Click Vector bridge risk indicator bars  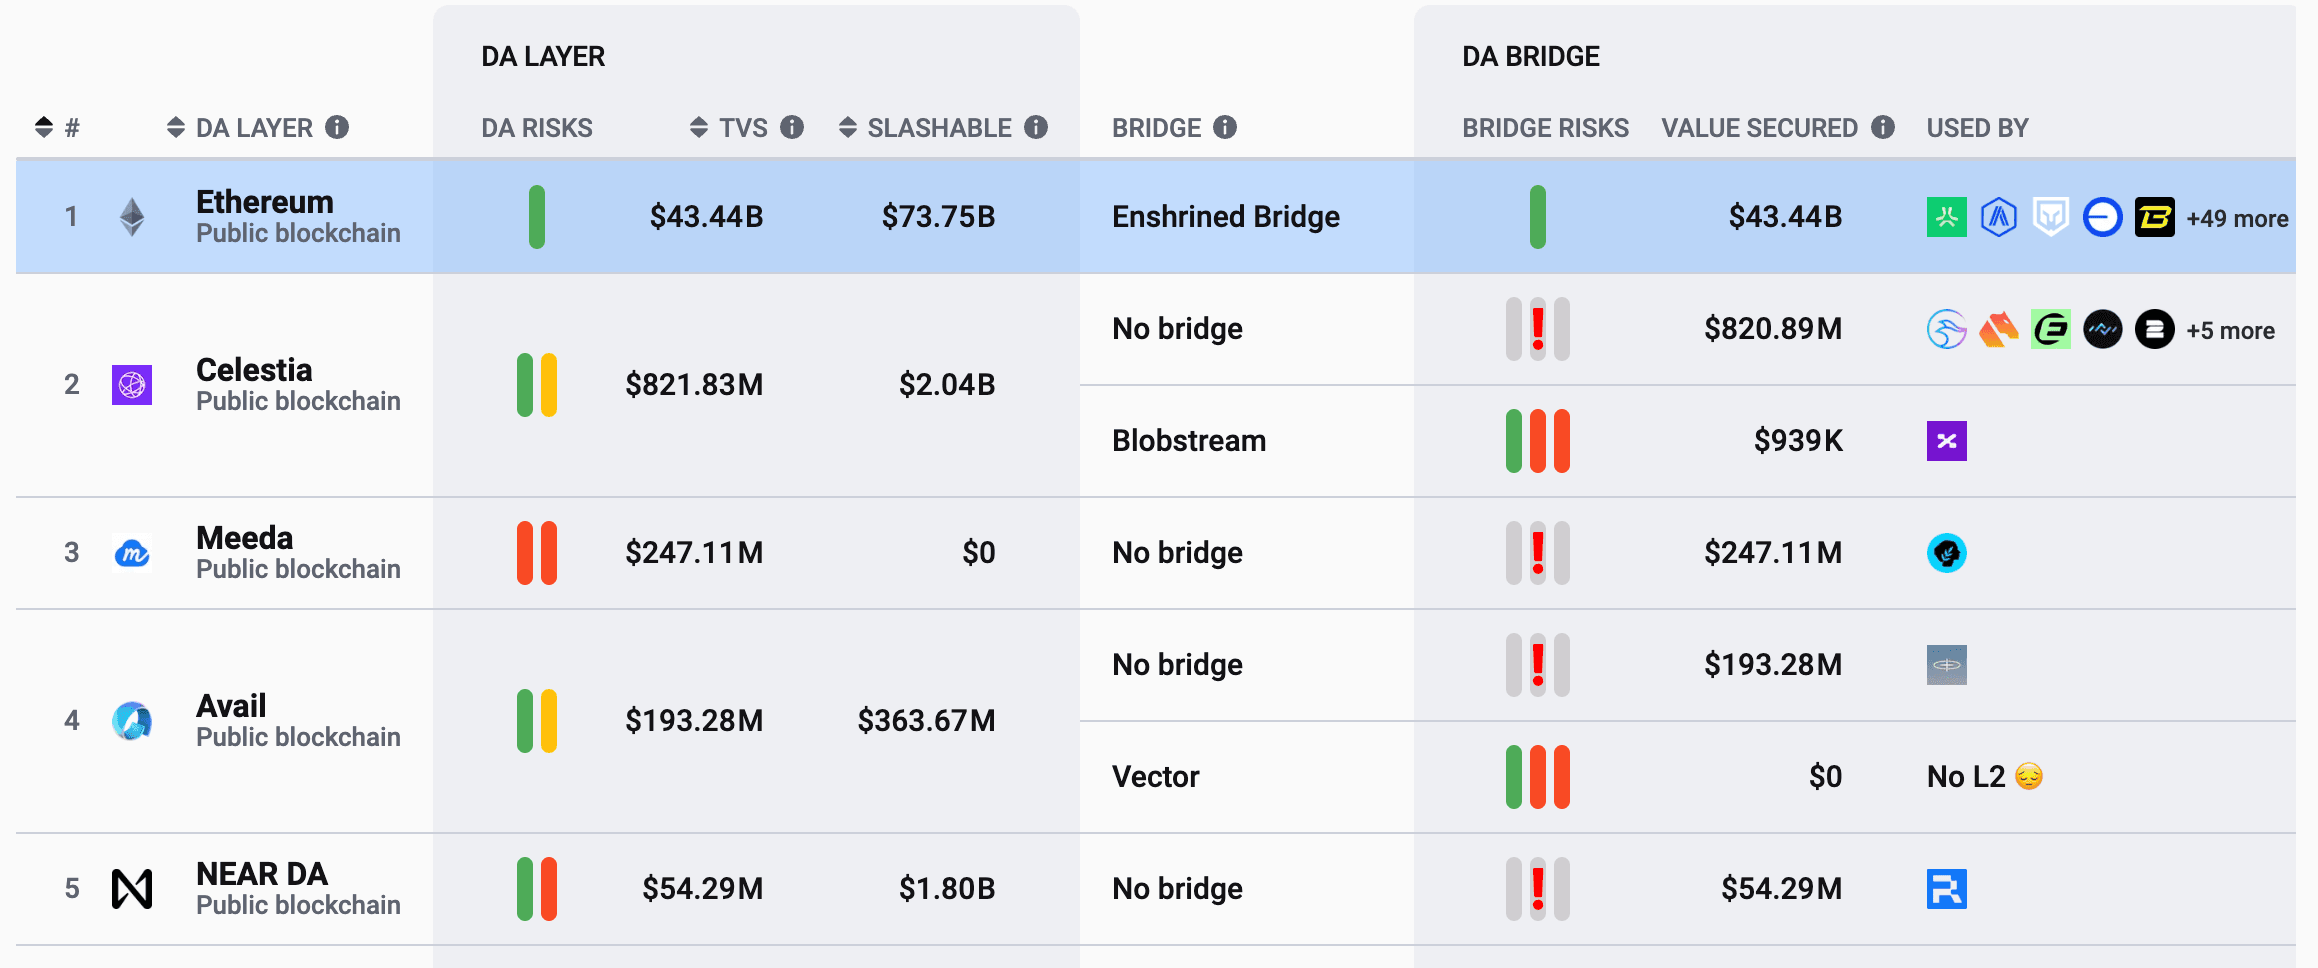pyautogui.click(x=1538, y=777)
